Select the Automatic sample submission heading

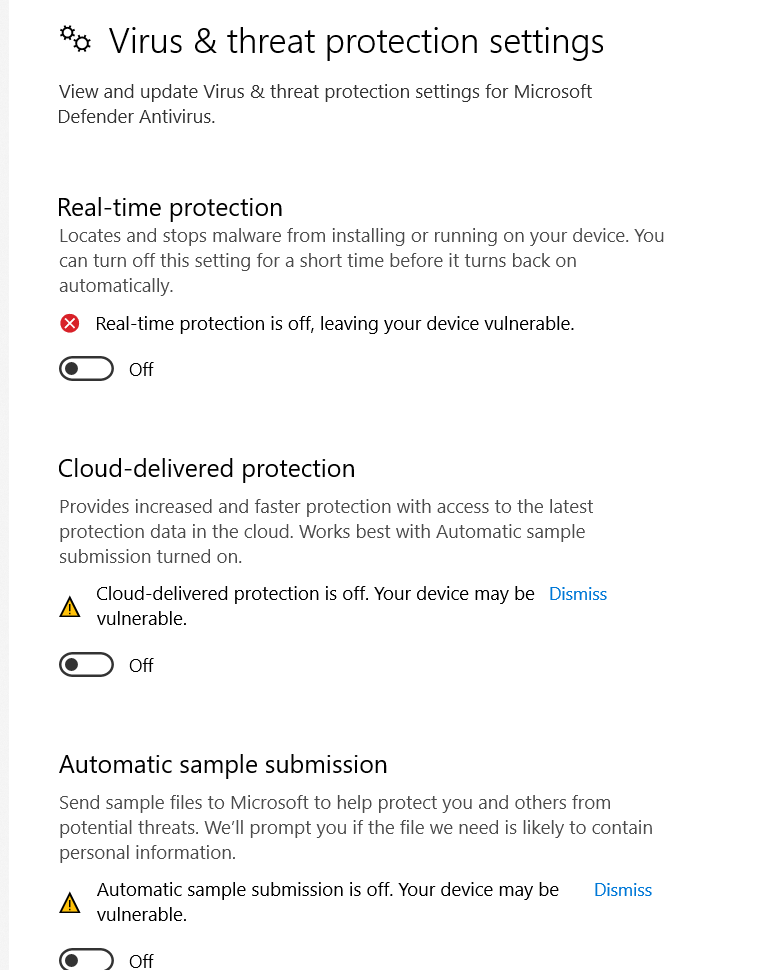223,765
